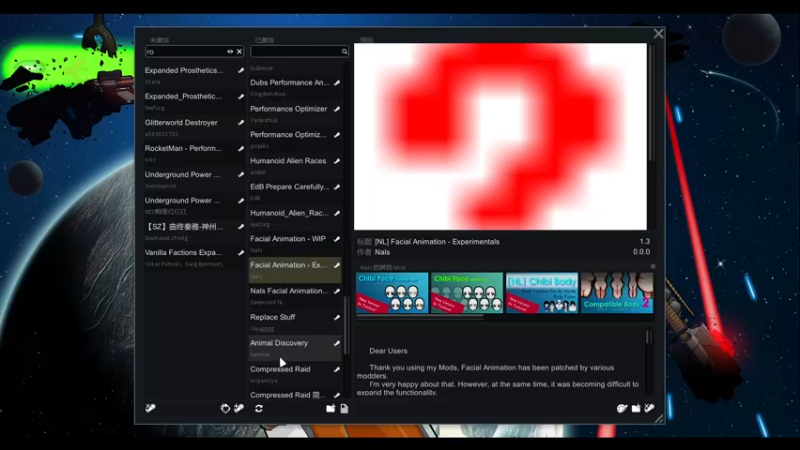This screenshot has width=800, height=450.
Task: Select Humanoid_Alien_Rac... by leafzxg
Action: click(295, 217)
